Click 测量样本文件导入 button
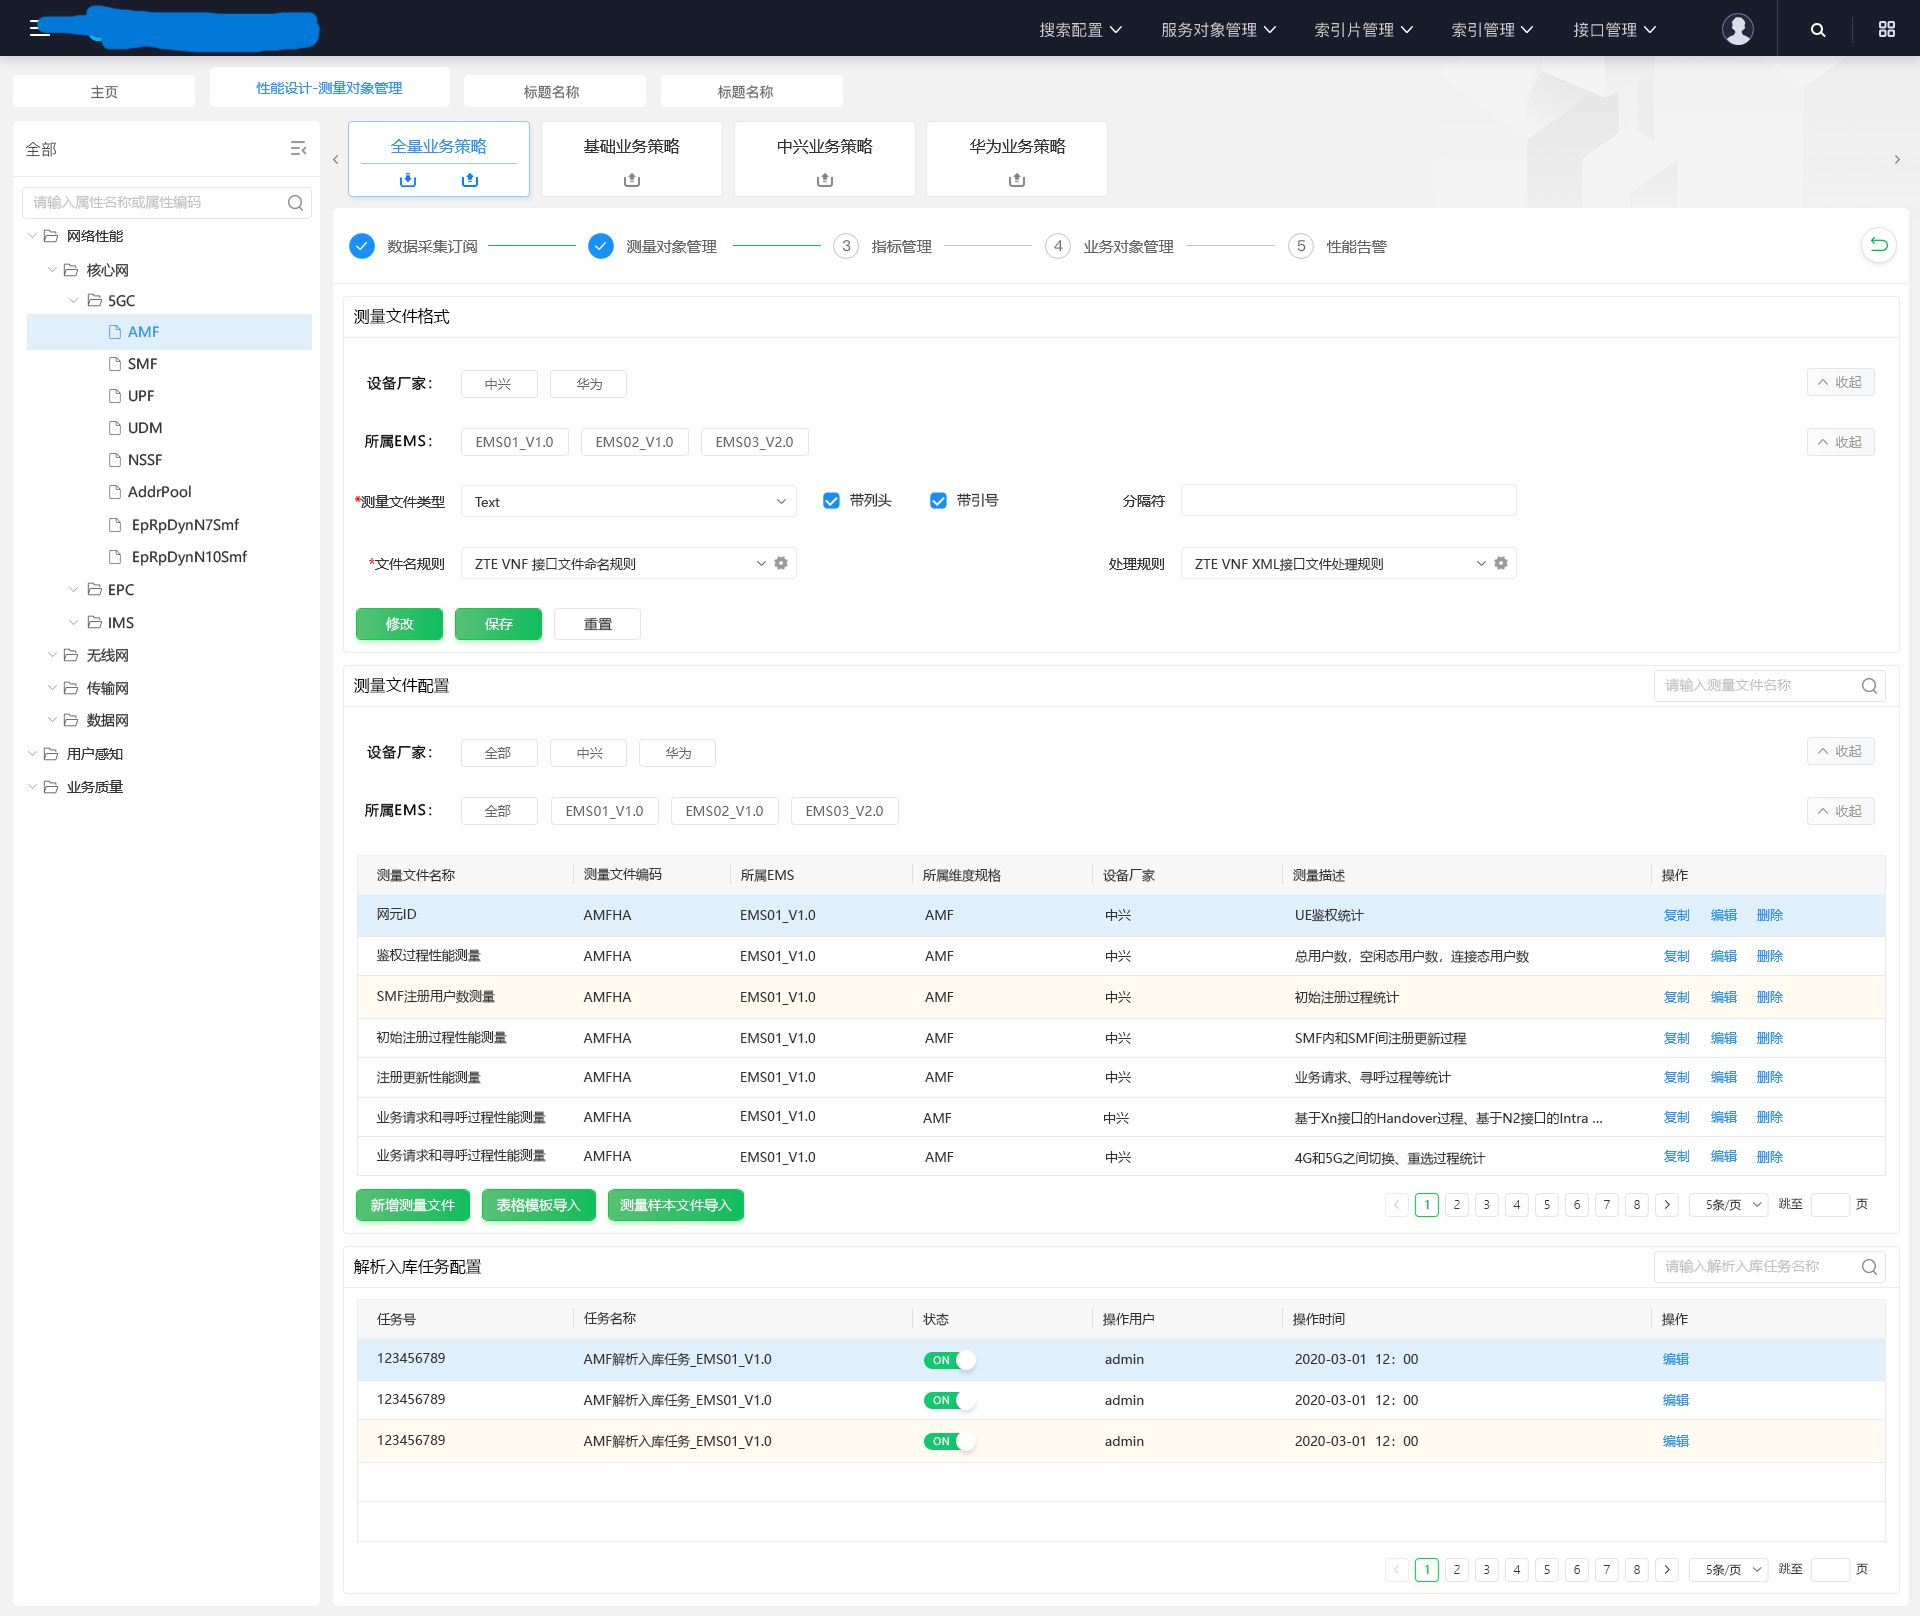Screen dimensions: 1920x1616 673,1204
